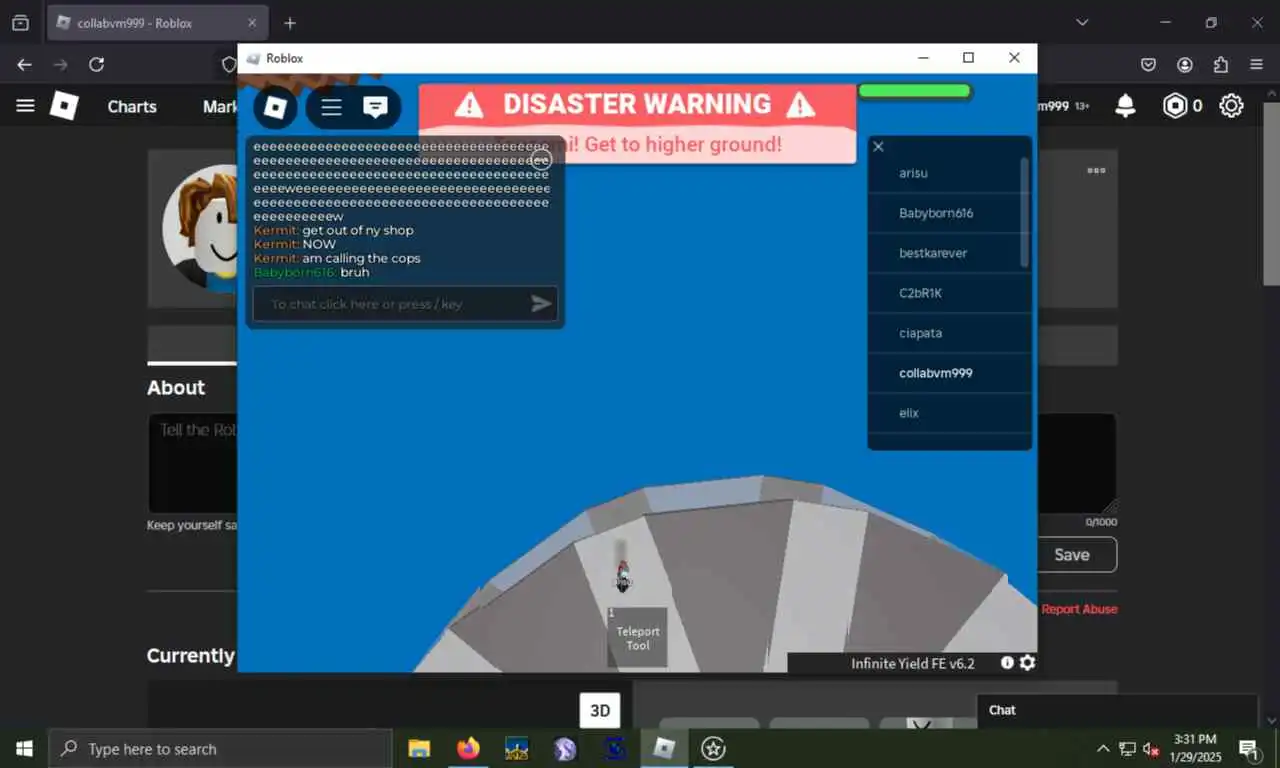This screenshot has height=768, width=1280.
Task: Click the profile avatar thumbnail
Action: click(x=200, y=228)
